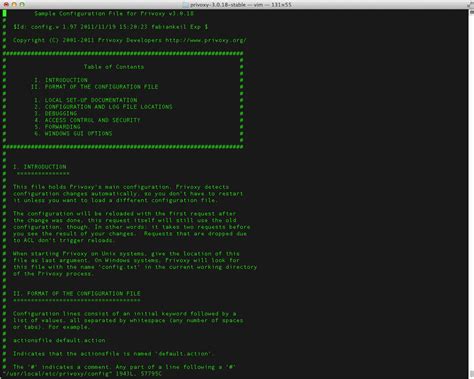
Task: Click '2. CONFIGURATION AND LOG FILE LOCATIONS' entry
Action: 103,107
